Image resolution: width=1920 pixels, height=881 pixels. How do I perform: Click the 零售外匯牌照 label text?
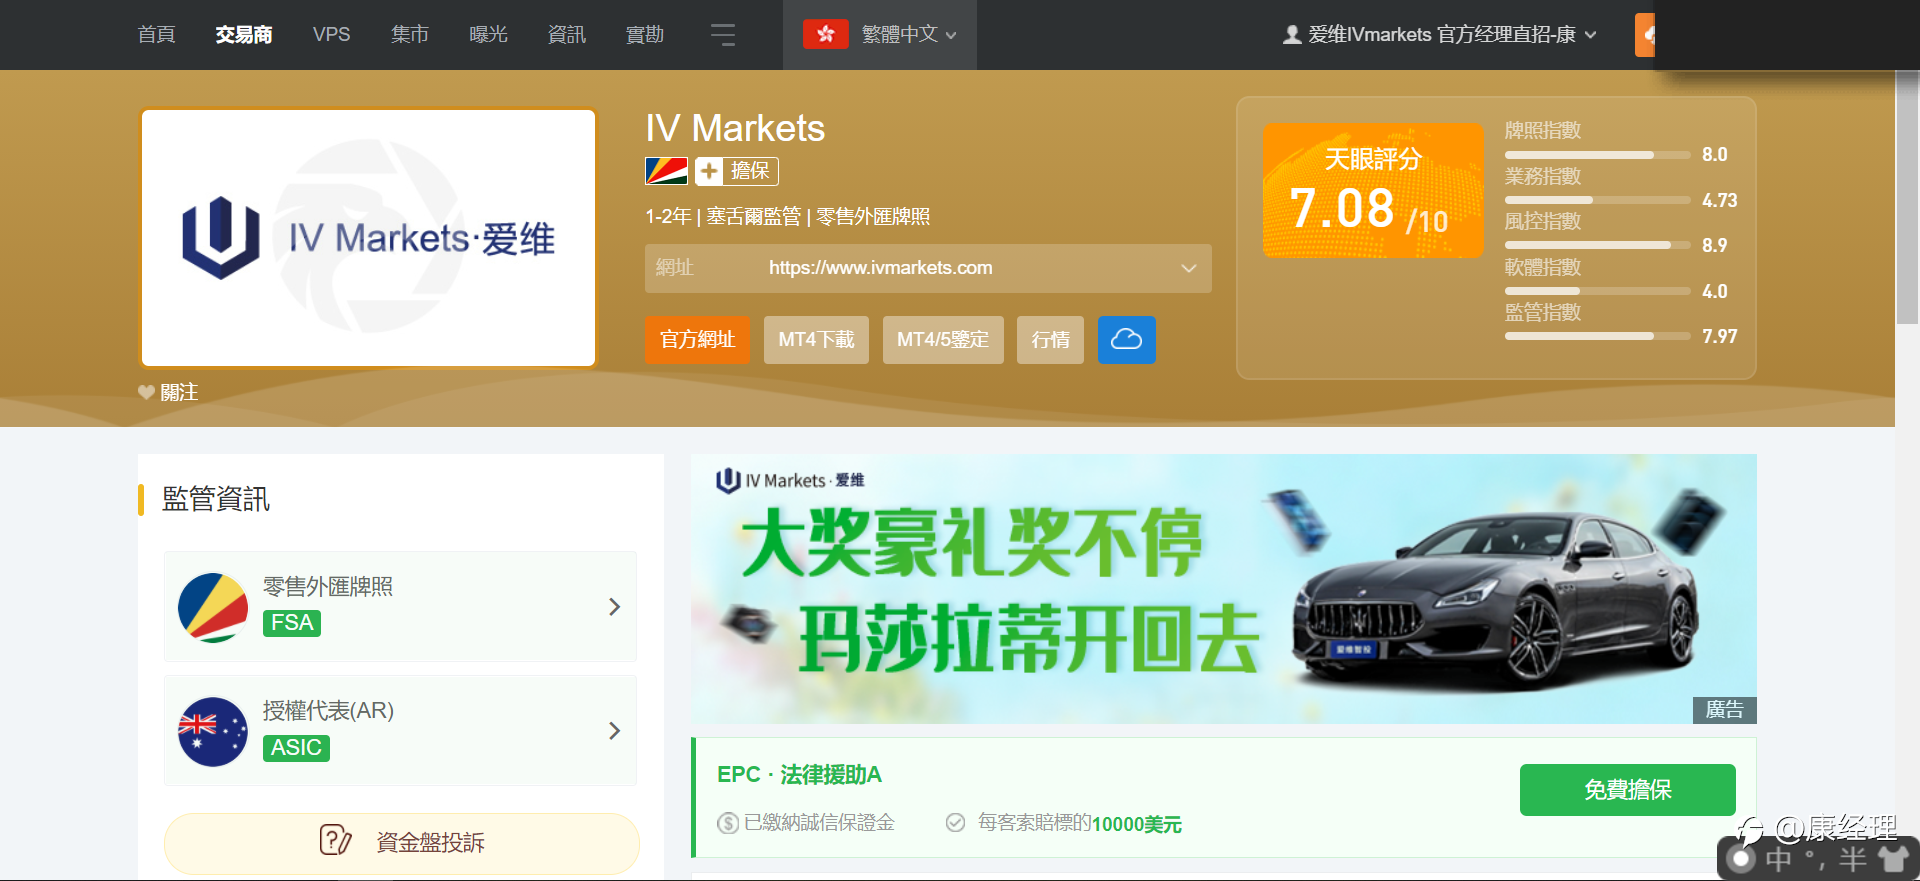tap(328, 587)
